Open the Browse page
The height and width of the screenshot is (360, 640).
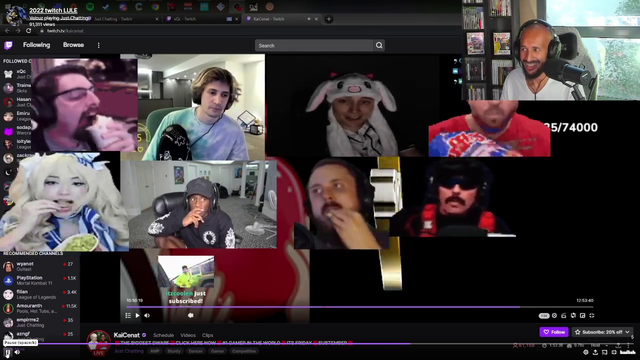[x=73, y=45]
